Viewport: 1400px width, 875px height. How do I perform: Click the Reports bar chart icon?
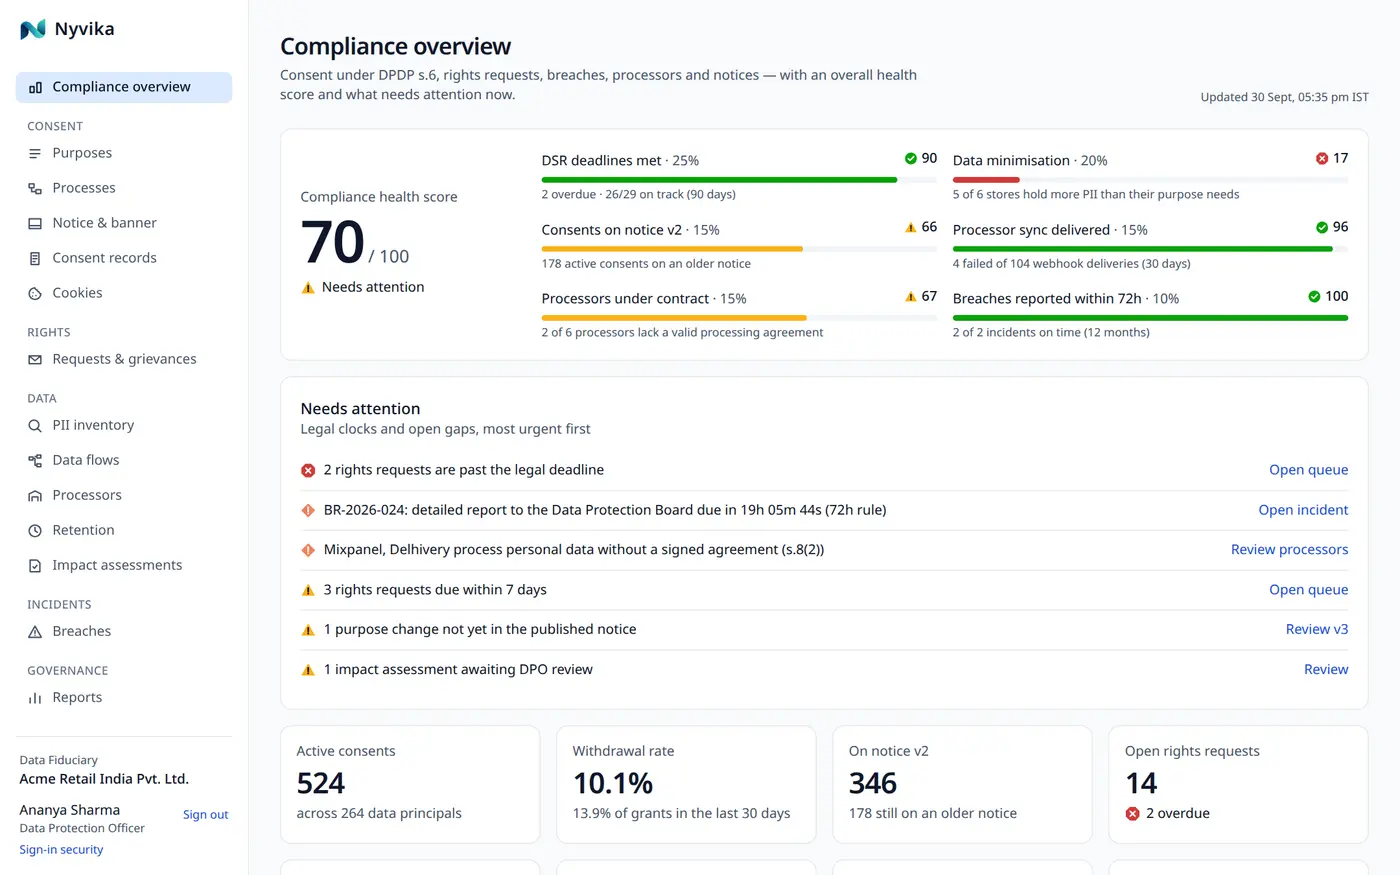point(35,697)
